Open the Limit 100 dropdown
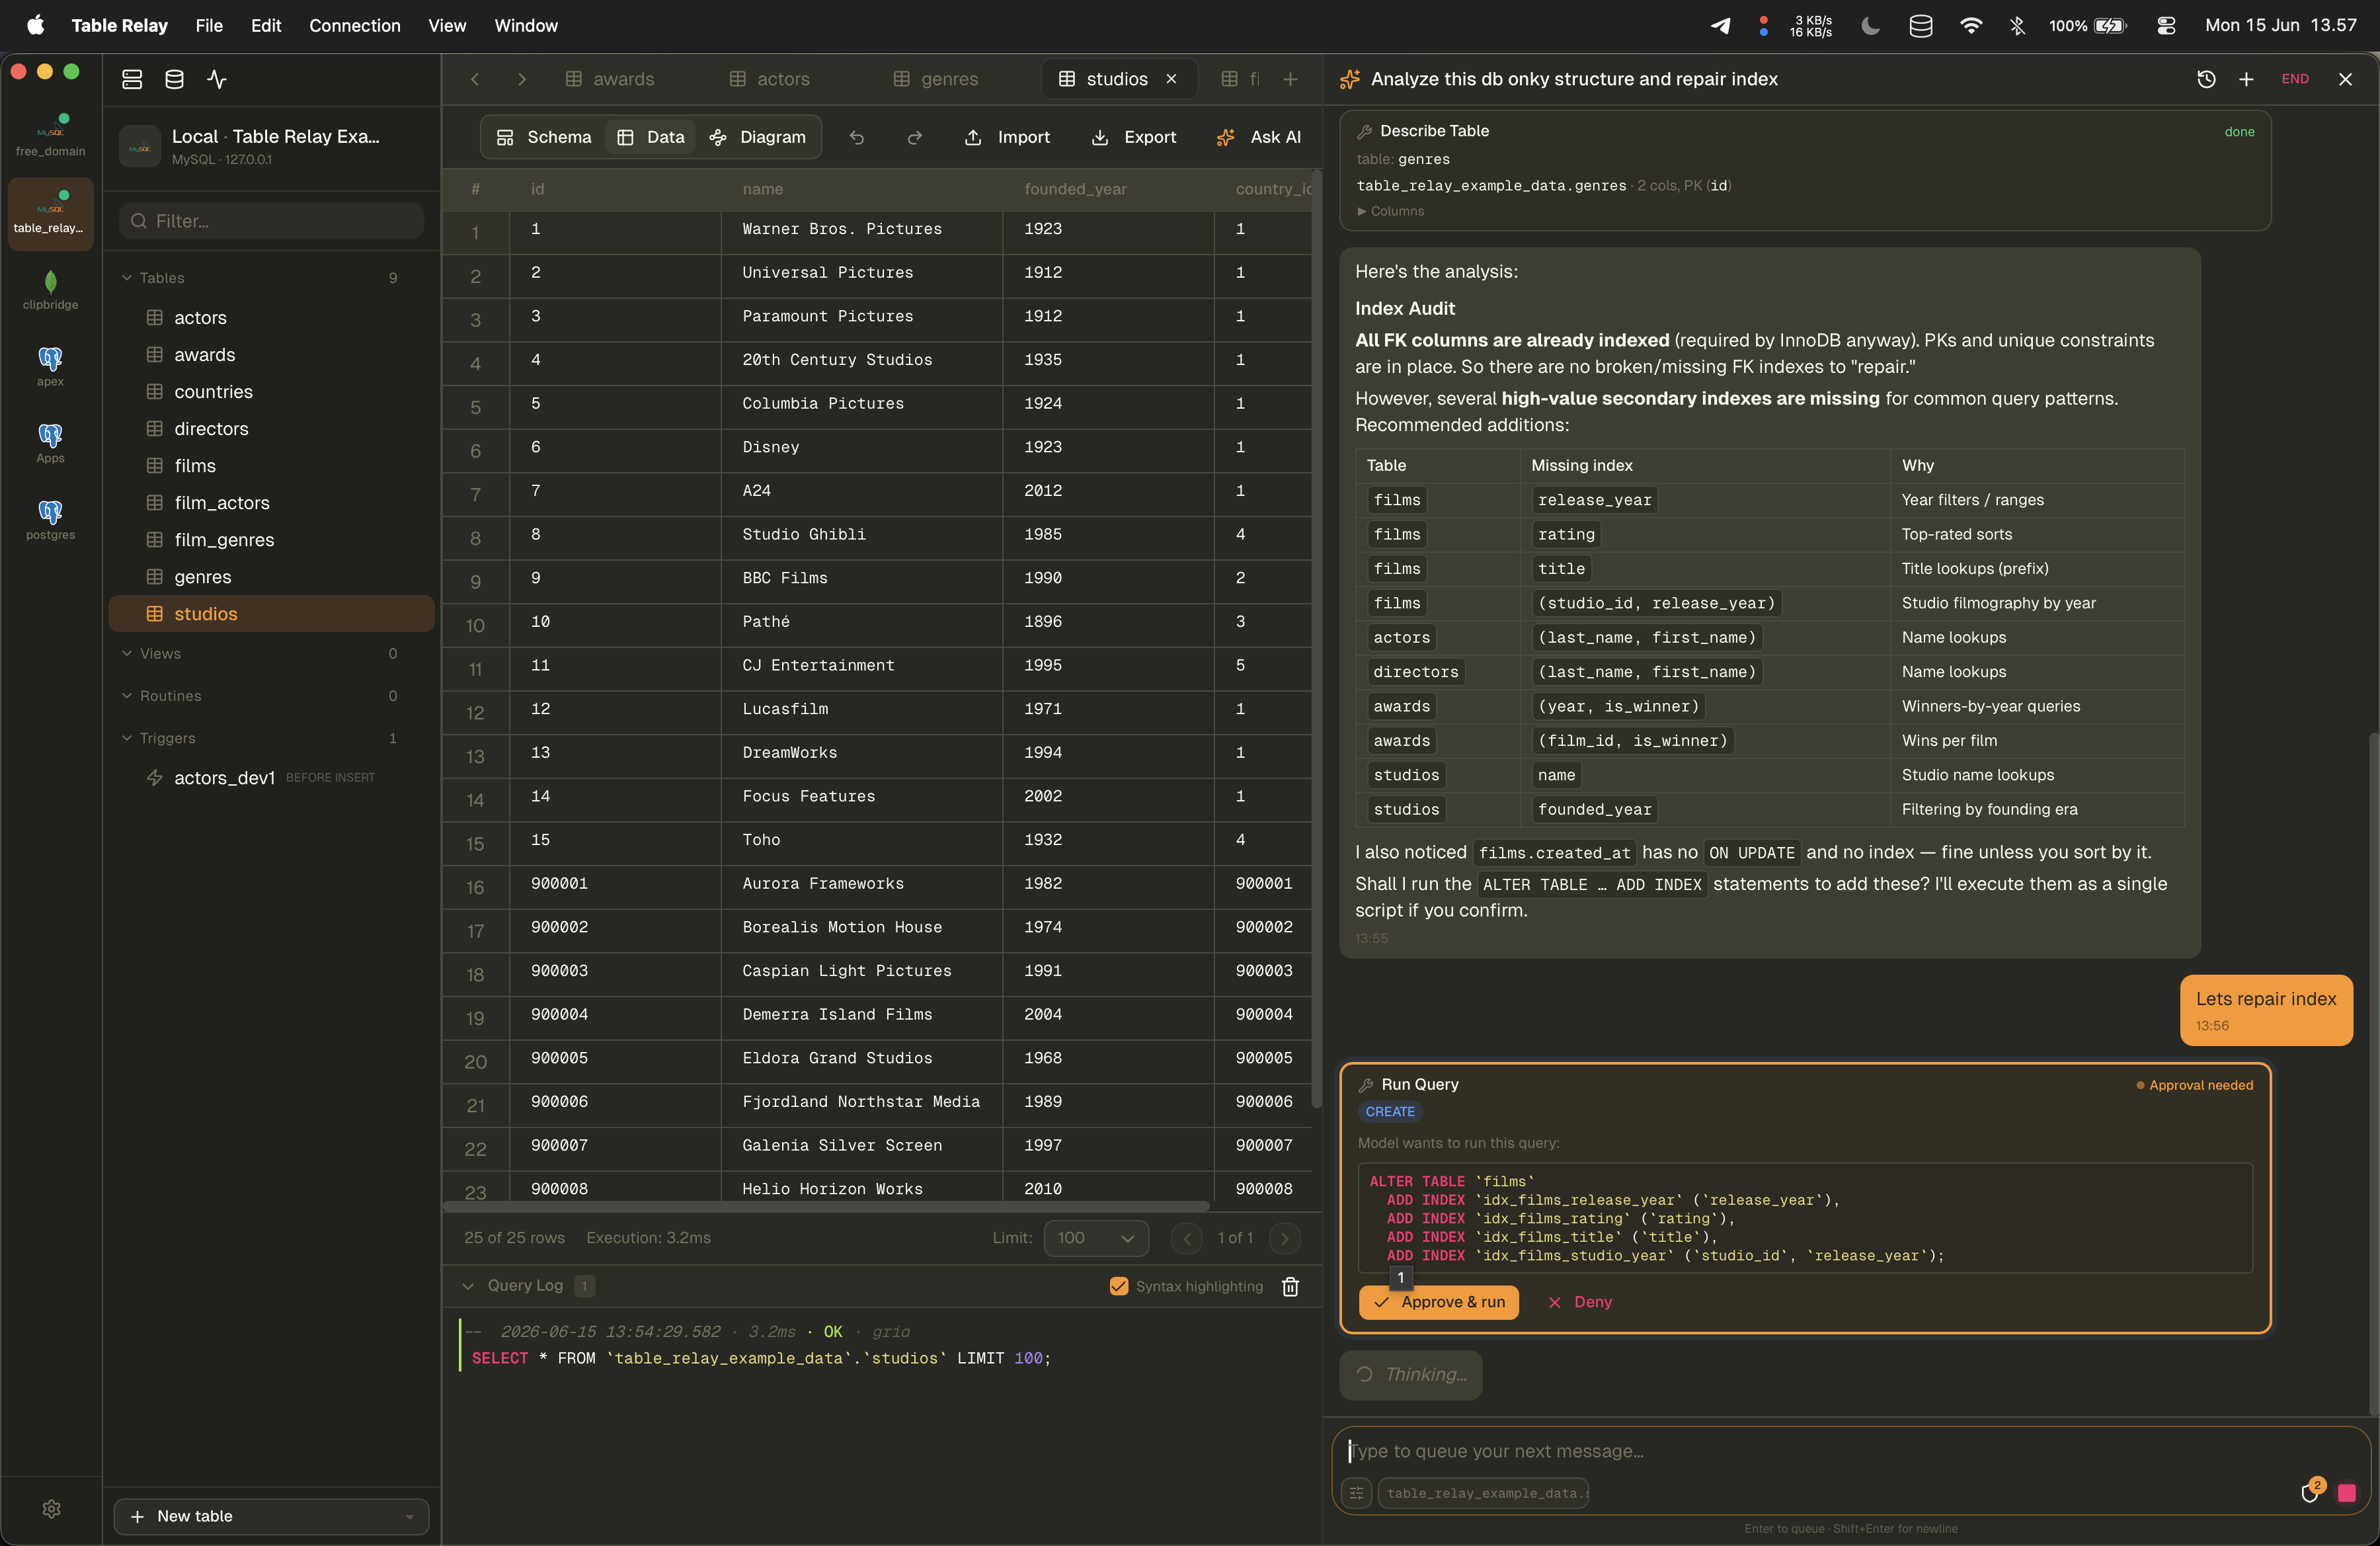Viewport: 2380px width, 1546px height. [x=1096, y=1238]
